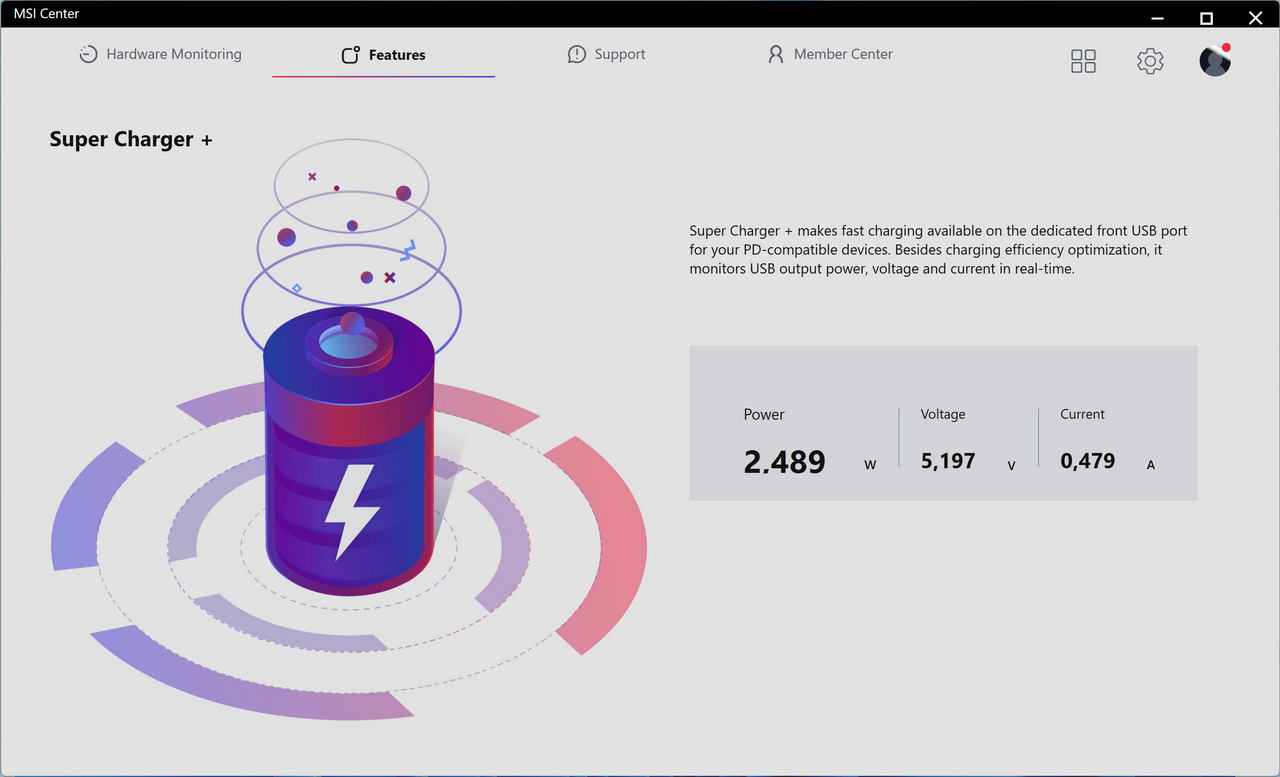Go to the Member Center tab
Viewport: 1280px width, 777px height.
tap(842, 55)
